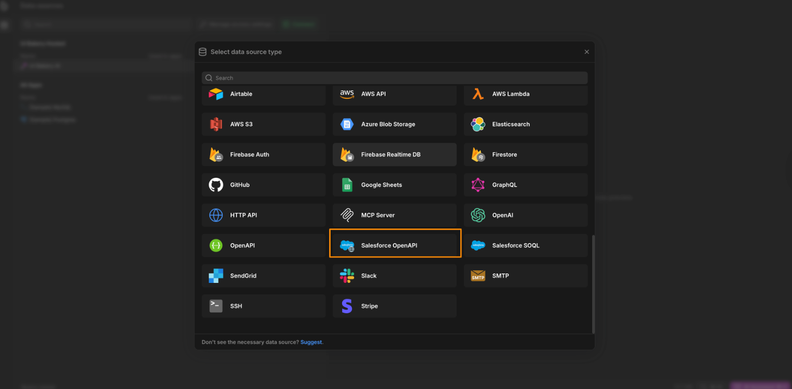The image size is (792, 389).
Task: Click the Suggest link
Action: coord(312,342)
